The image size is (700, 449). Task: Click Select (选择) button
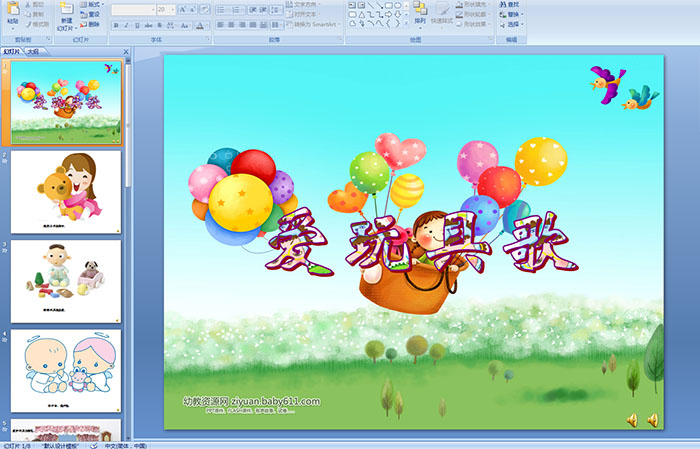point(511,24)
